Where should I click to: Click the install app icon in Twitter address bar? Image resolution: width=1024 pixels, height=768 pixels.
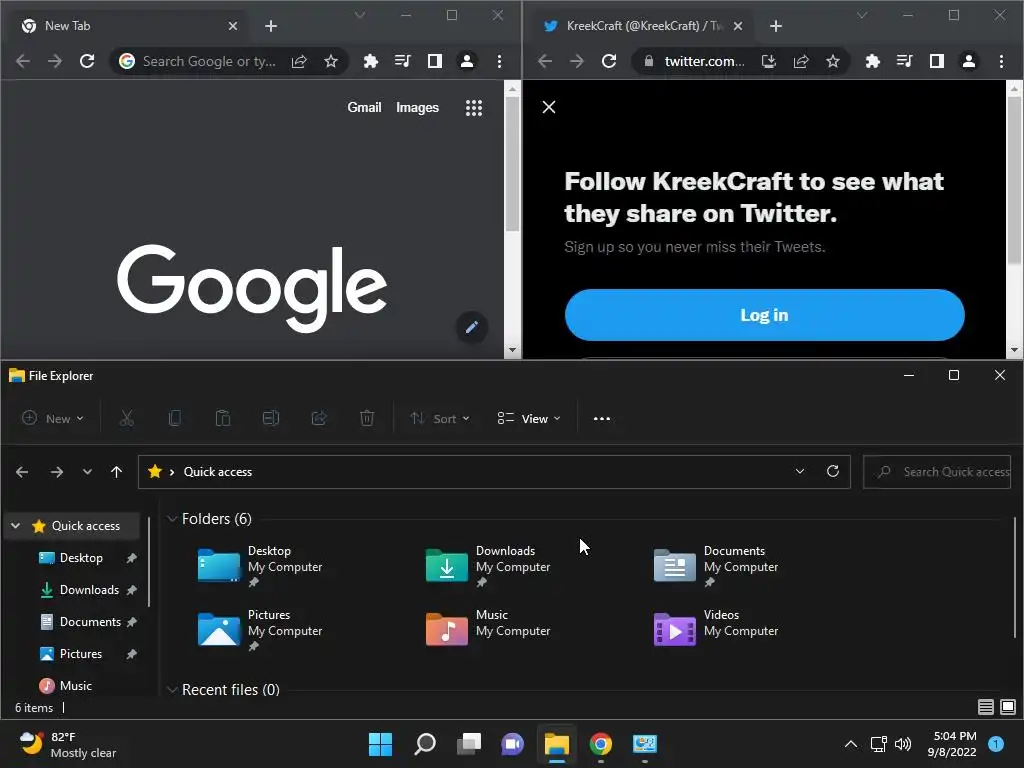tap(769, 61)
